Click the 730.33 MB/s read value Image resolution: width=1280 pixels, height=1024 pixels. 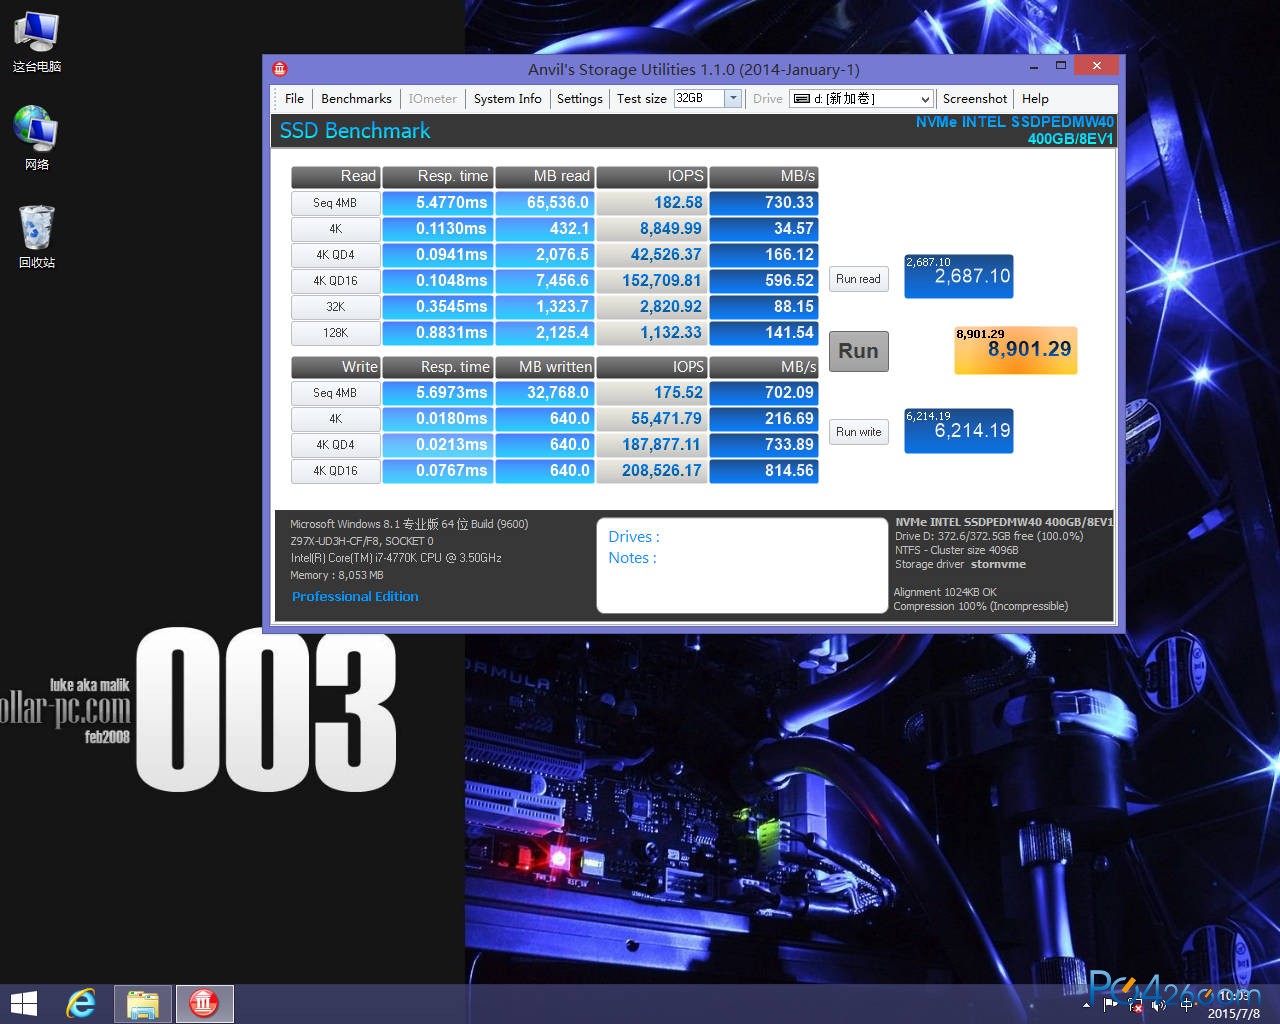pos(764,203)
